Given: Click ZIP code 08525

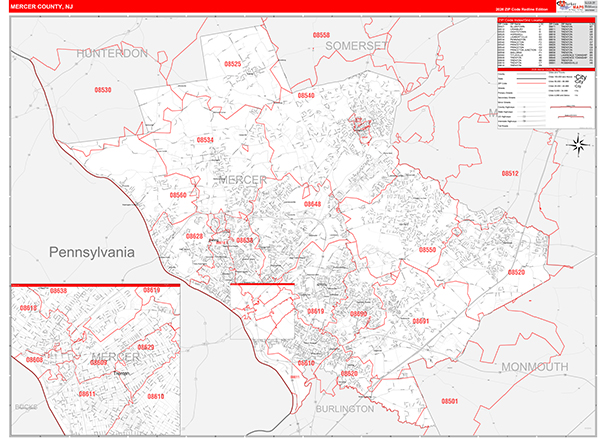Looking at the screenshot, I should point(233,64).
